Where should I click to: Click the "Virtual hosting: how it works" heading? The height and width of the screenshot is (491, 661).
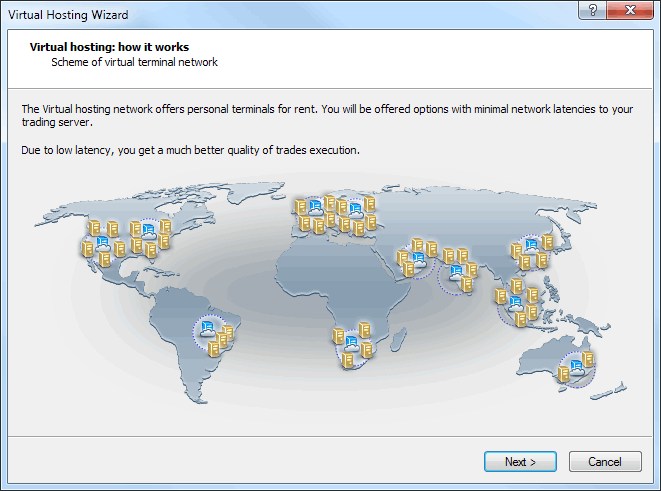109,47
